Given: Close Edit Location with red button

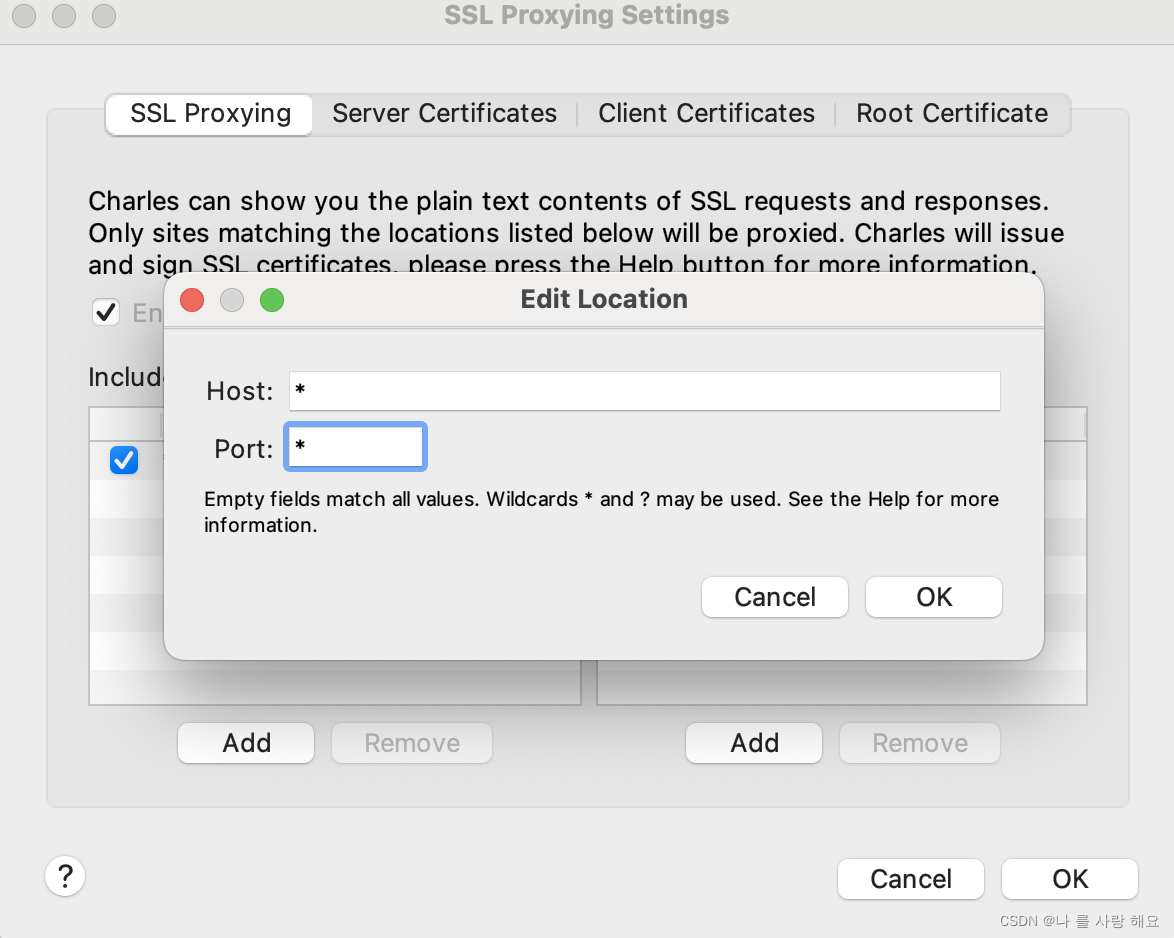Looking at the screenshot, I should [x=192, y=300].
